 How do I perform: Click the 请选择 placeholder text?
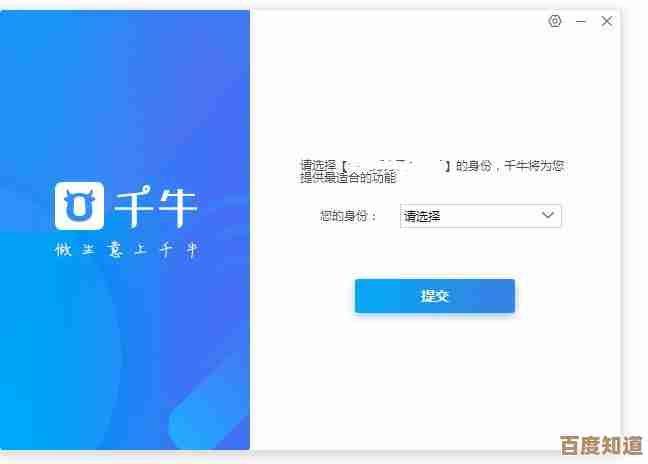(x=422, y=216)
